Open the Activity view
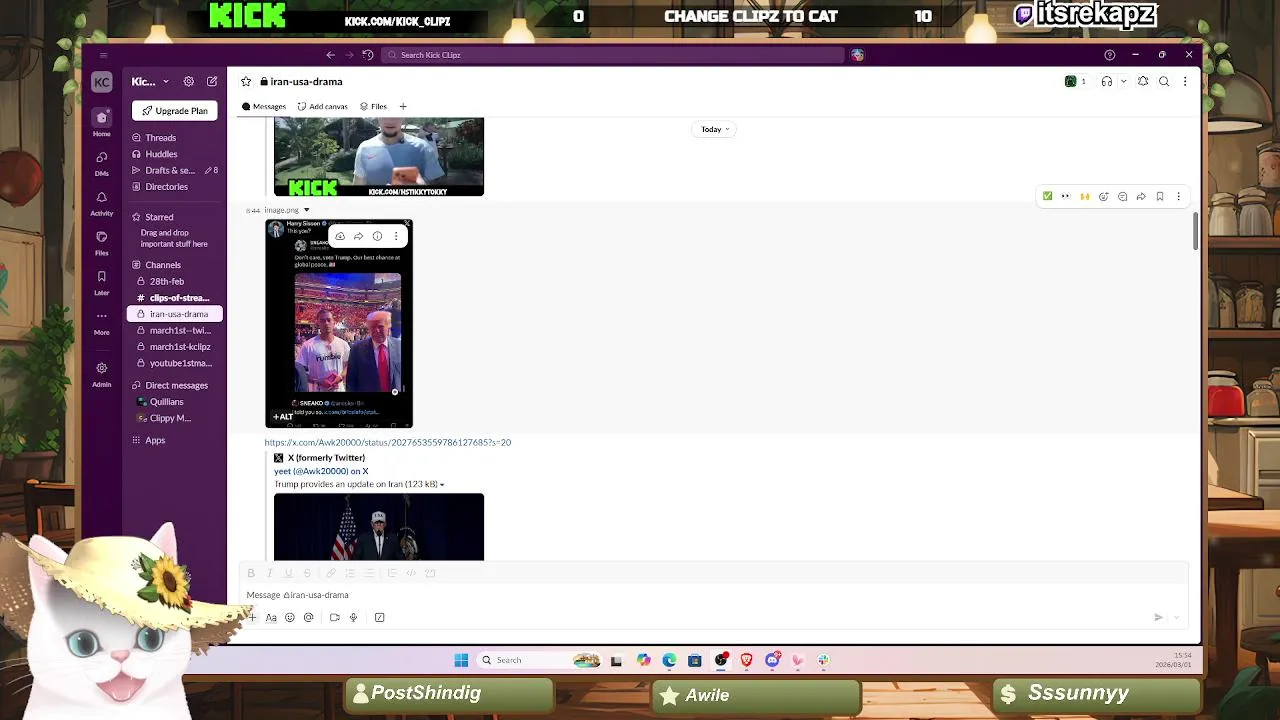This screenshot has height=720, width=1280. 101,202
